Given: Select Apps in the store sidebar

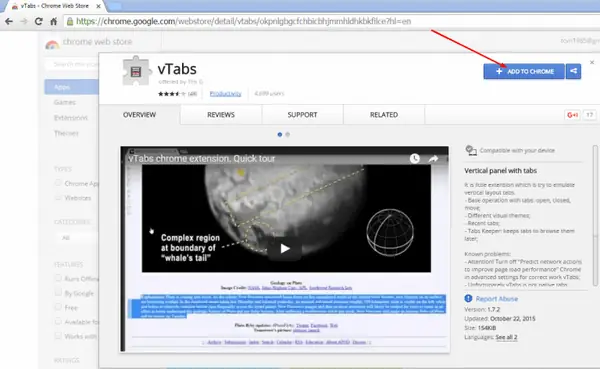Looking at the screenshot, I should (72, 87).
